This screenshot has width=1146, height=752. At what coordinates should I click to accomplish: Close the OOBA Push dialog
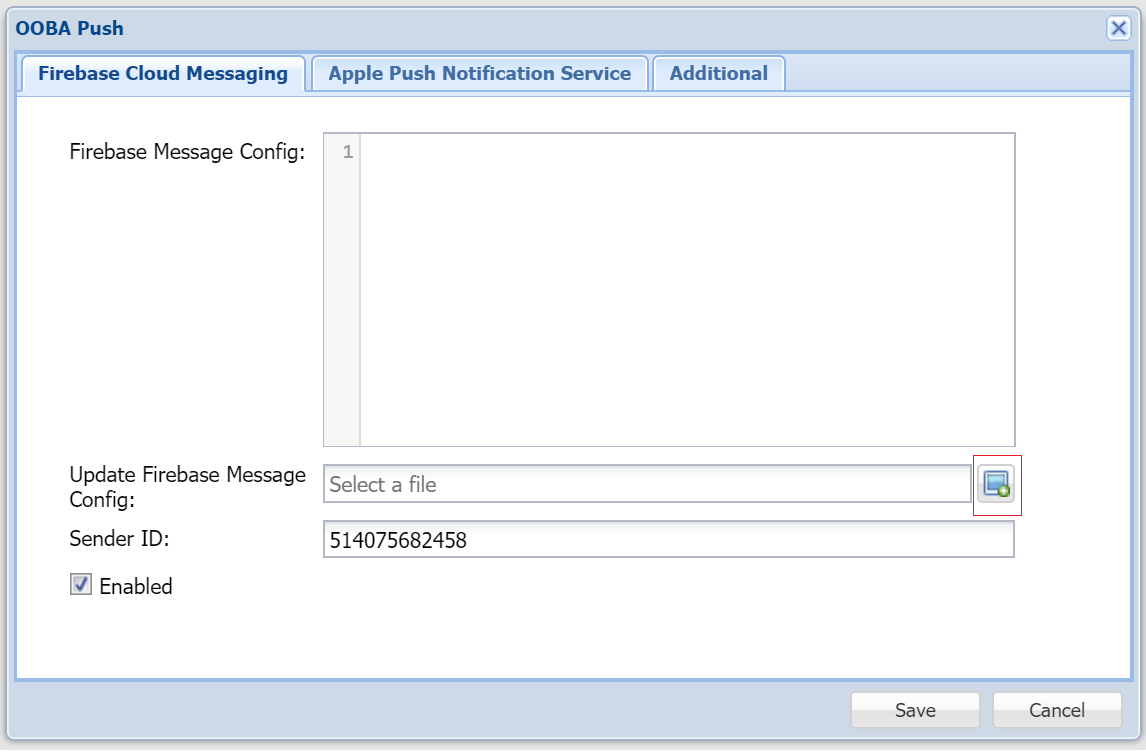[x=1118, y=28]
